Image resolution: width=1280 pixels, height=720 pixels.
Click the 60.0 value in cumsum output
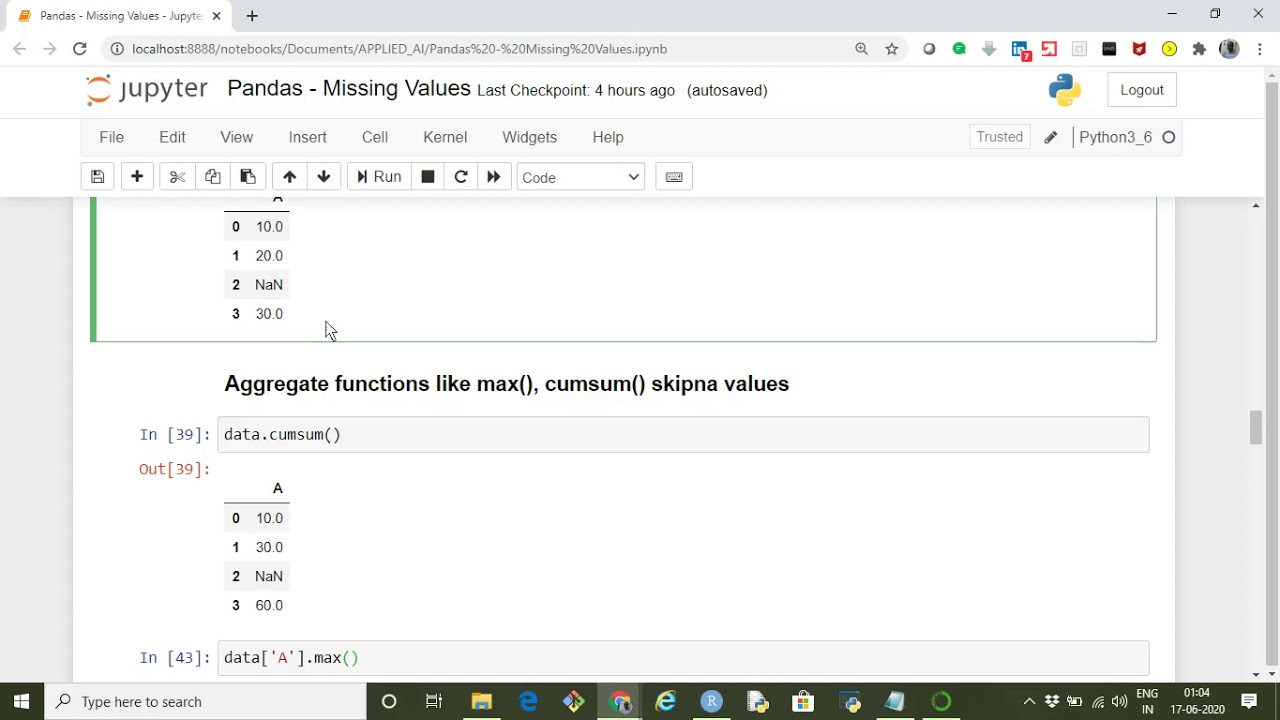tap(269, 605)
